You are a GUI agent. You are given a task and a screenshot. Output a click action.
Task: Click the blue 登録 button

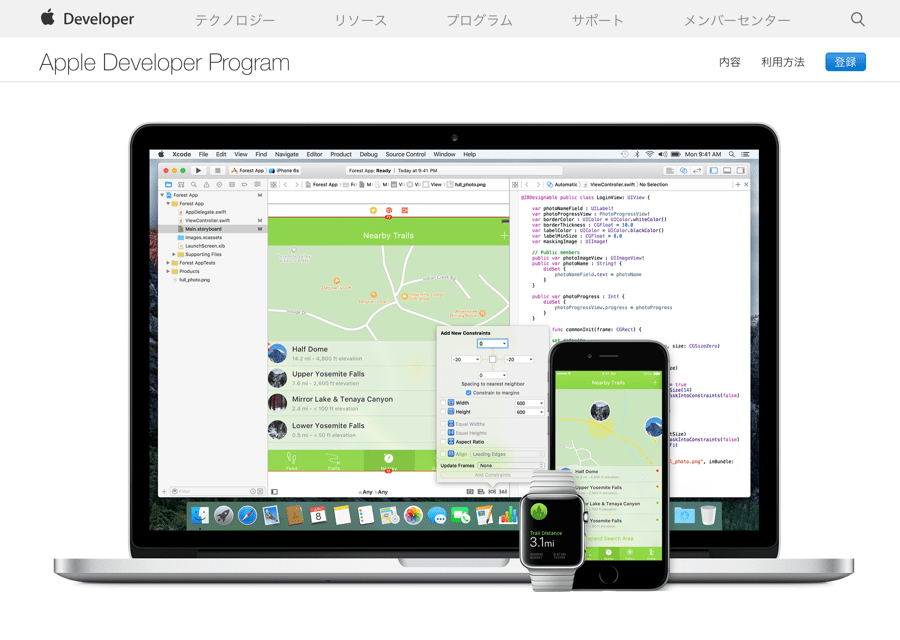[x=845, y=62]
